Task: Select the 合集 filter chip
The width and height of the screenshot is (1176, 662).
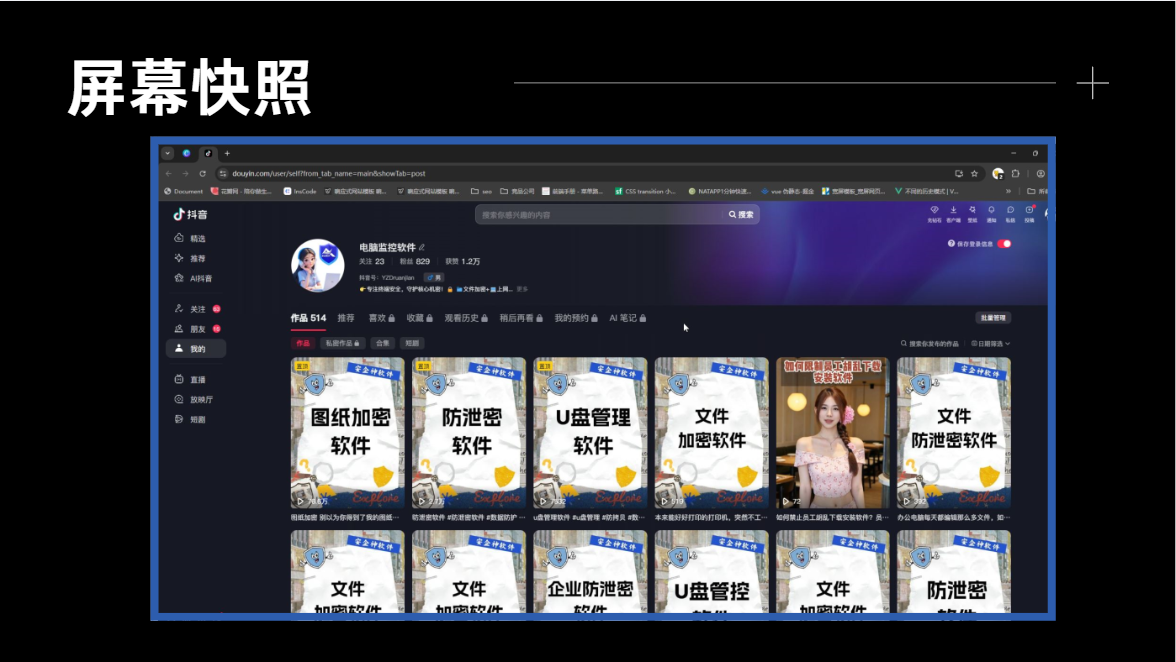Action: pos(382,343)
